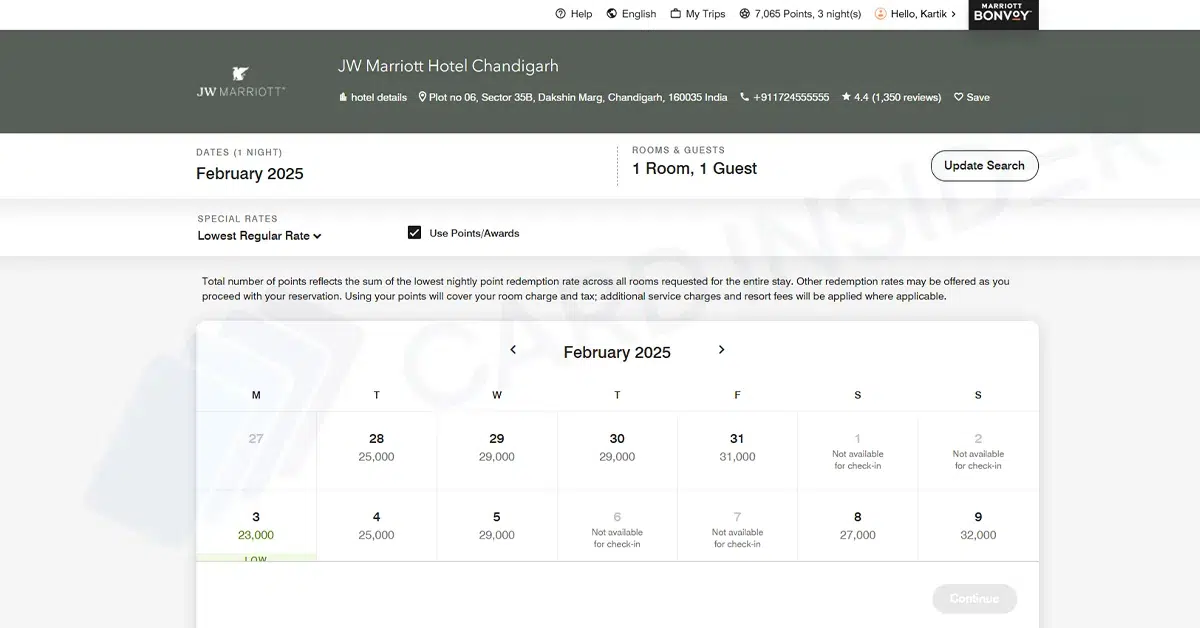Open the hotel address link
This screenshot has height=628, width=1200.
point(573,97)
